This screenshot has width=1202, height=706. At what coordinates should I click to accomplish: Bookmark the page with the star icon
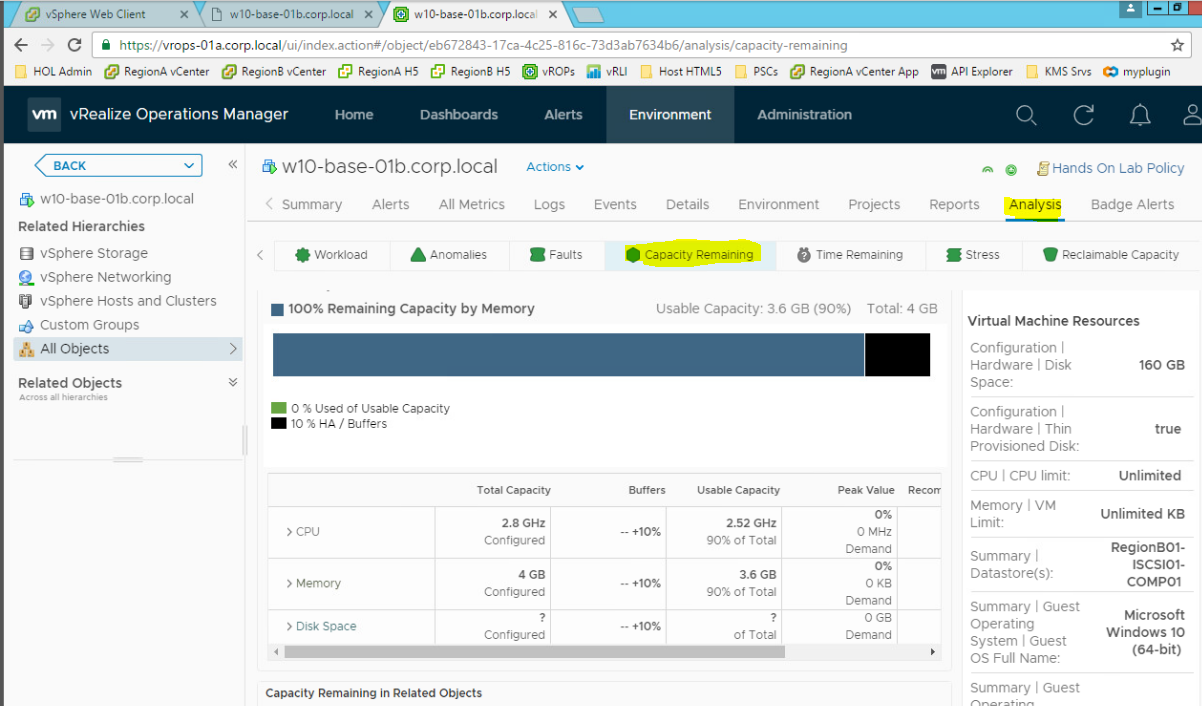tap(1177, 45)
